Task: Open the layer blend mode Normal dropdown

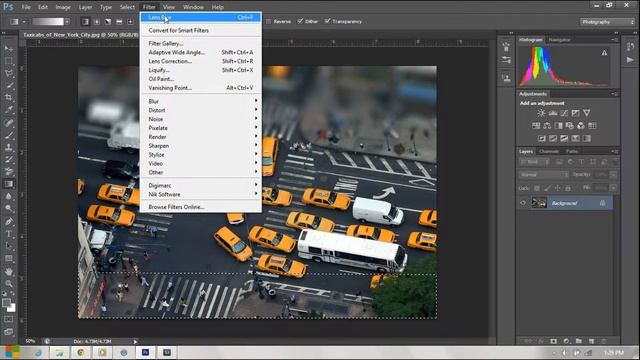Action: (544, 175)
